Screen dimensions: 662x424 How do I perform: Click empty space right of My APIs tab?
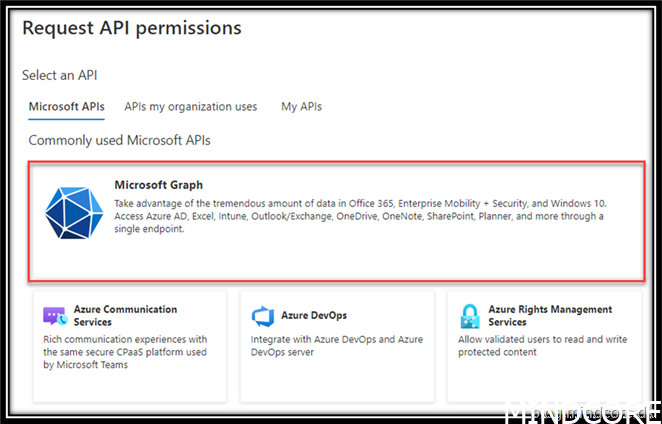point(480,106)
